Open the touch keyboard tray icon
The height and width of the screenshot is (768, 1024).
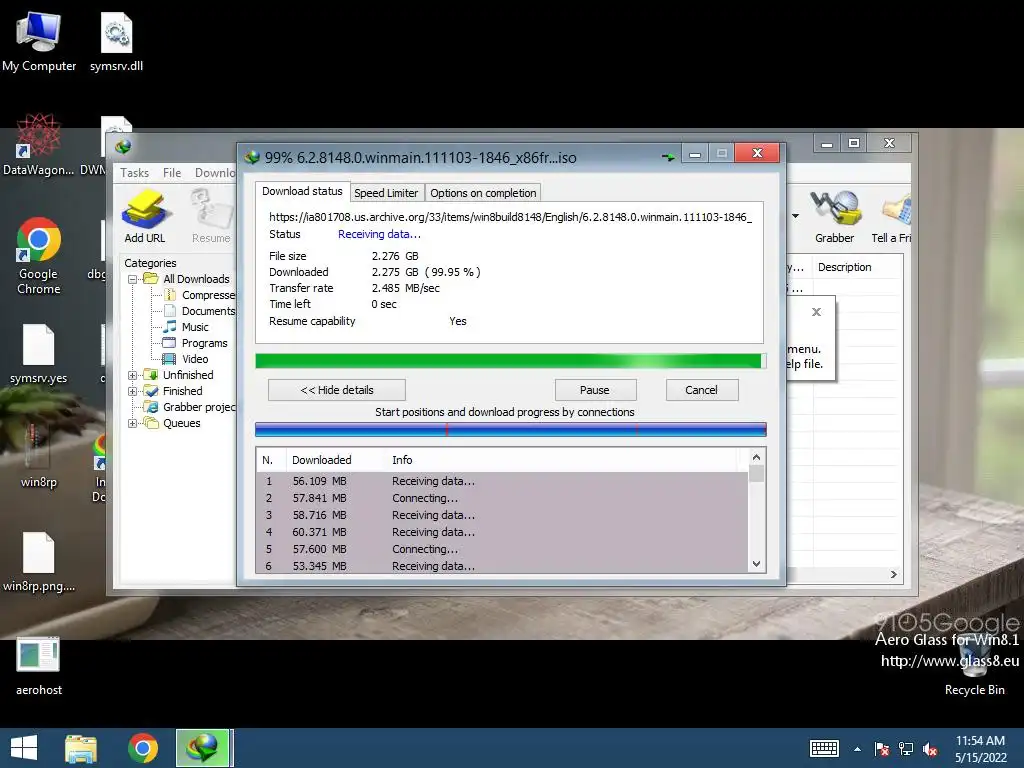coord(824,748)
